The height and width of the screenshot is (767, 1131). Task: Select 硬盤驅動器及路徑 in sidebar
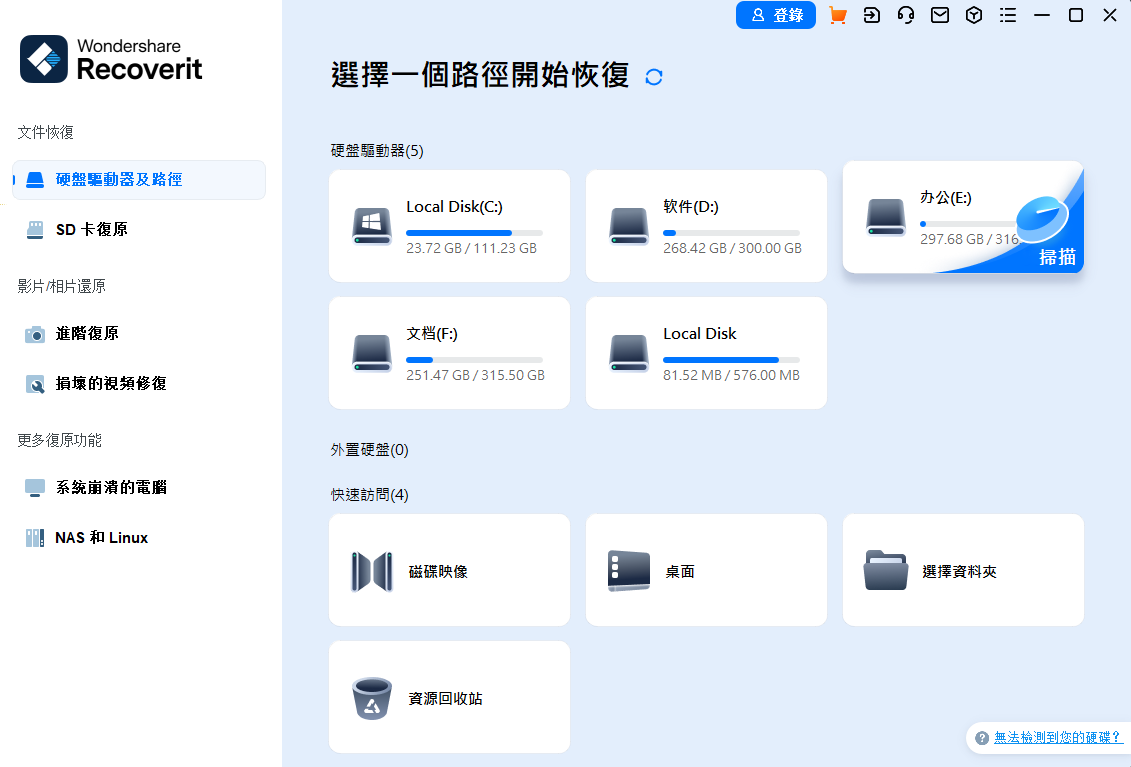point(139,180)
